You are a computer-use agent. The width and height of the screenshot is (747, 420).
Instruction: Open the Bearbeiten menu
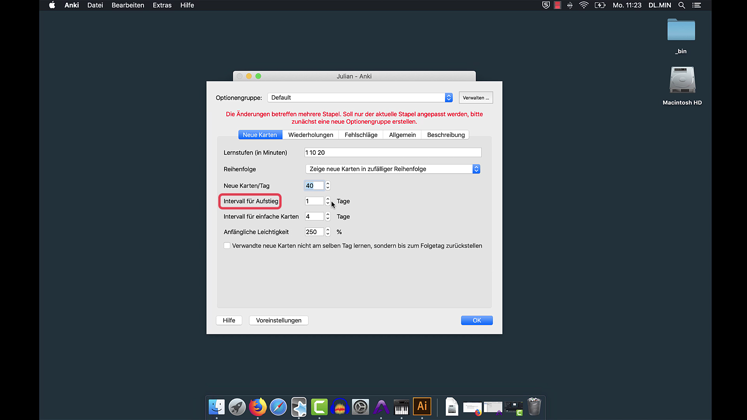(x=128, y=5)
